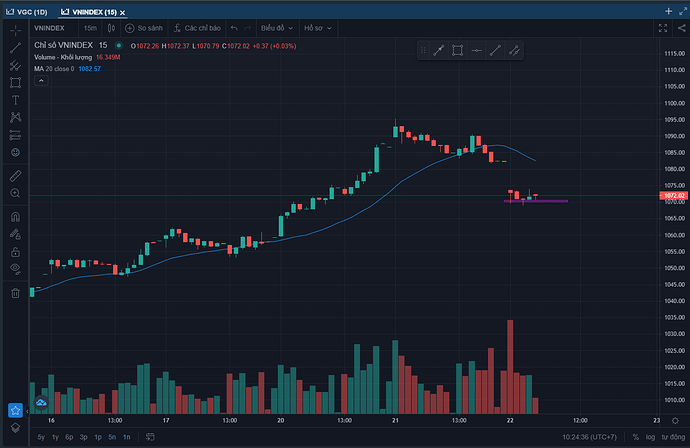This screenshot has width=690, height=448.
Task: Toggle log scale mode
Action: coord(650,437)
